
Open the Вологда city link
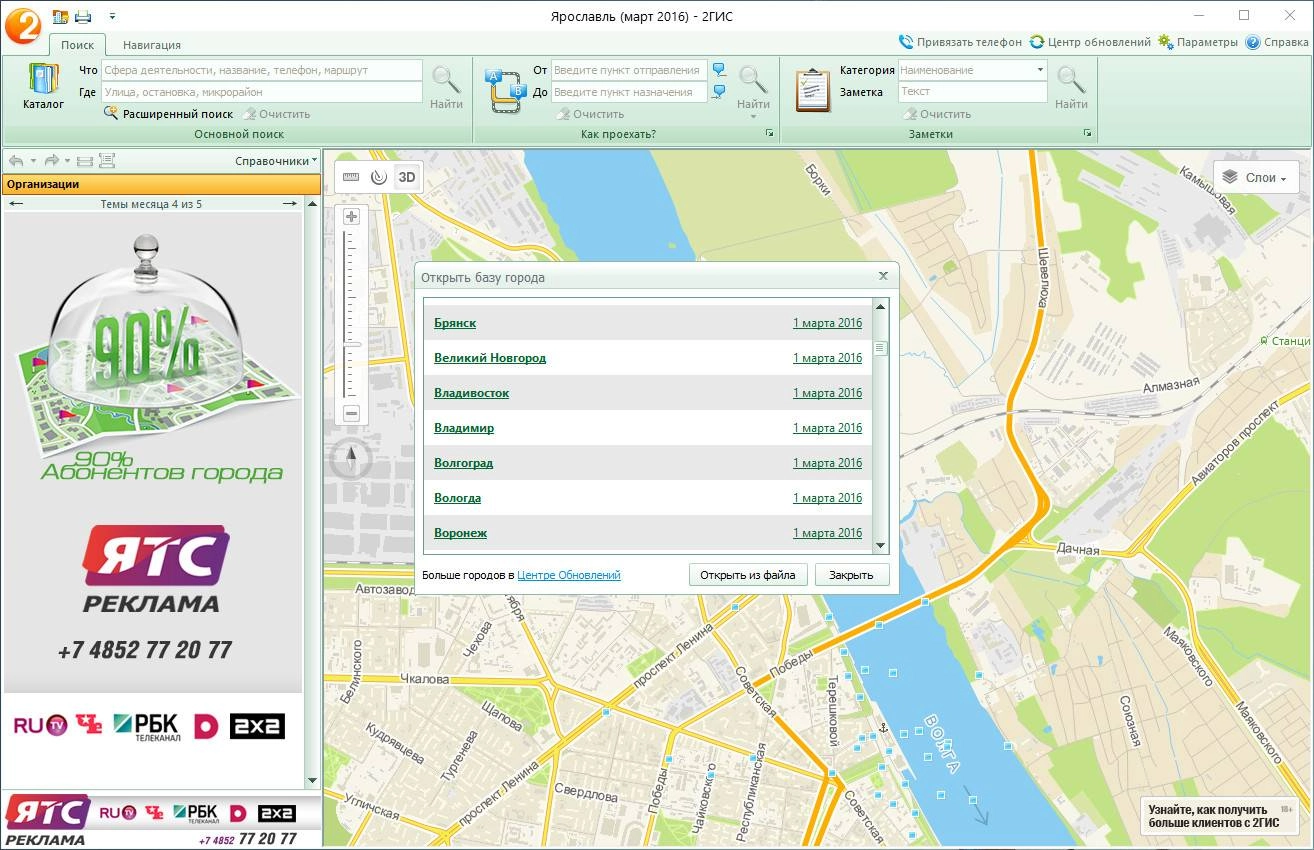[457, 498]
